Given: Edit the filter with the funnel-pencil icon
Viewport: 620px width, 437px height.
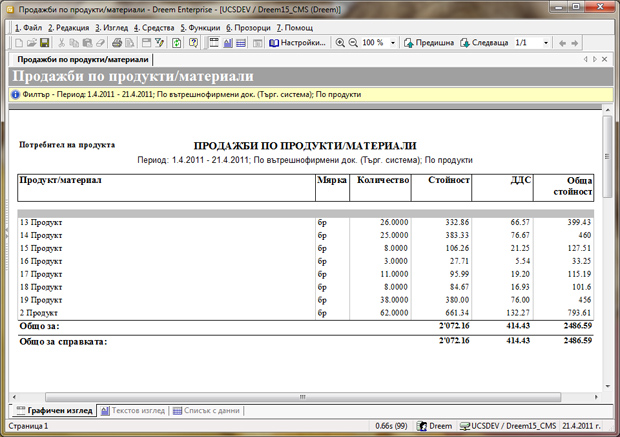Looking at the screenshot, I should 159,43.
